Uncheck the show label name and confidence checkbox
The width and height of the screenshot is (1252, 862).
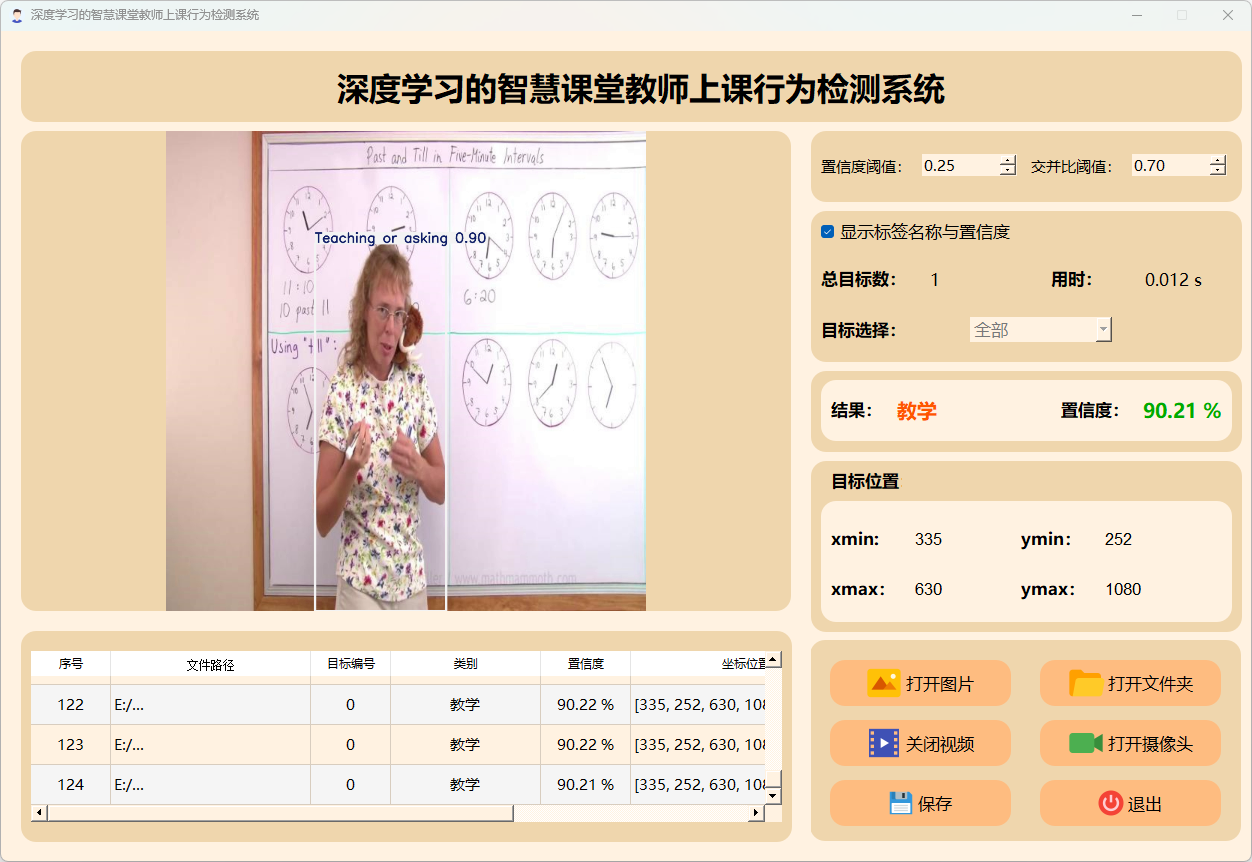[827, 232]
